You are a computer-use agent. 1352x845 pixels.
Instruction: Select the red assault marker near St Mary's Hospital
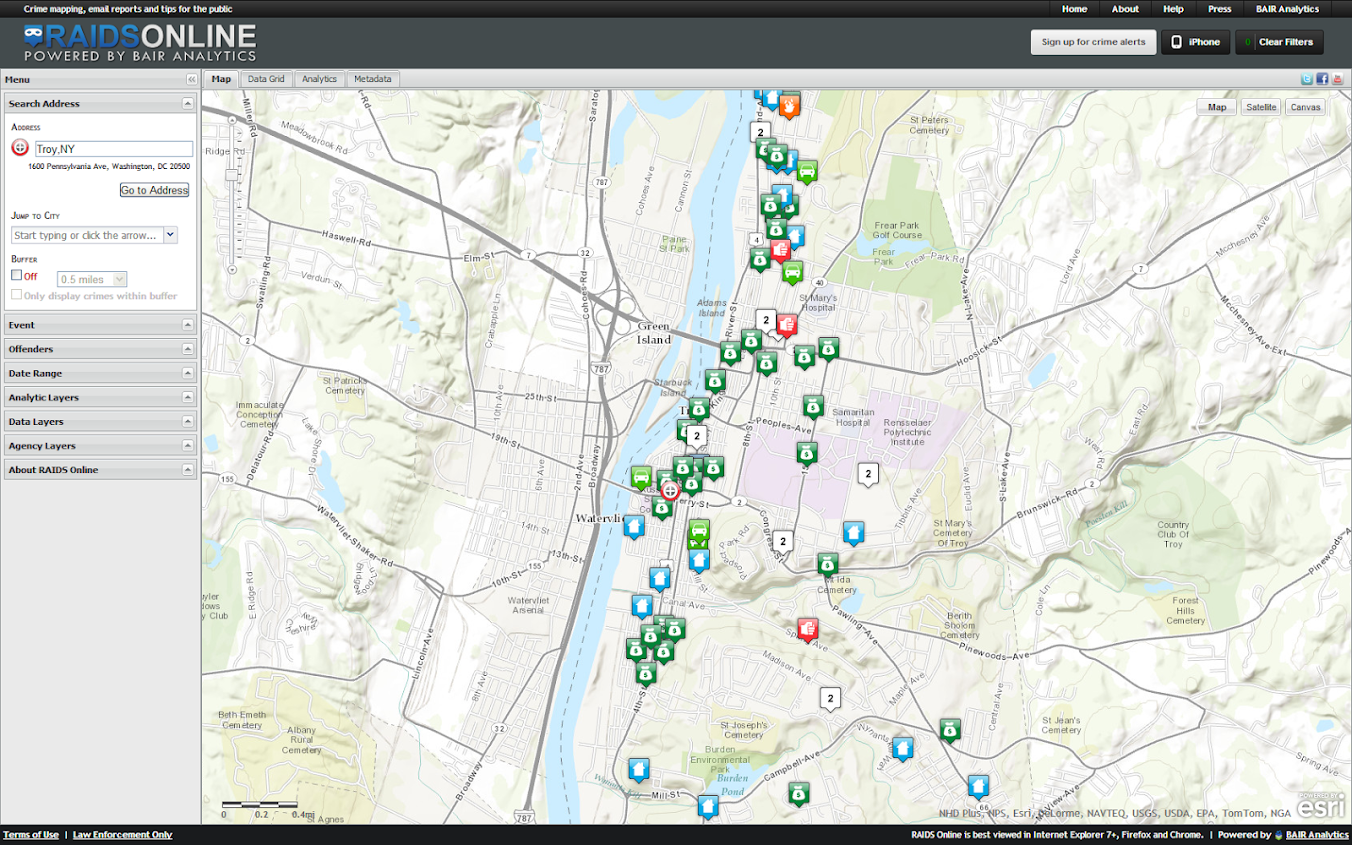click(787, 325)
